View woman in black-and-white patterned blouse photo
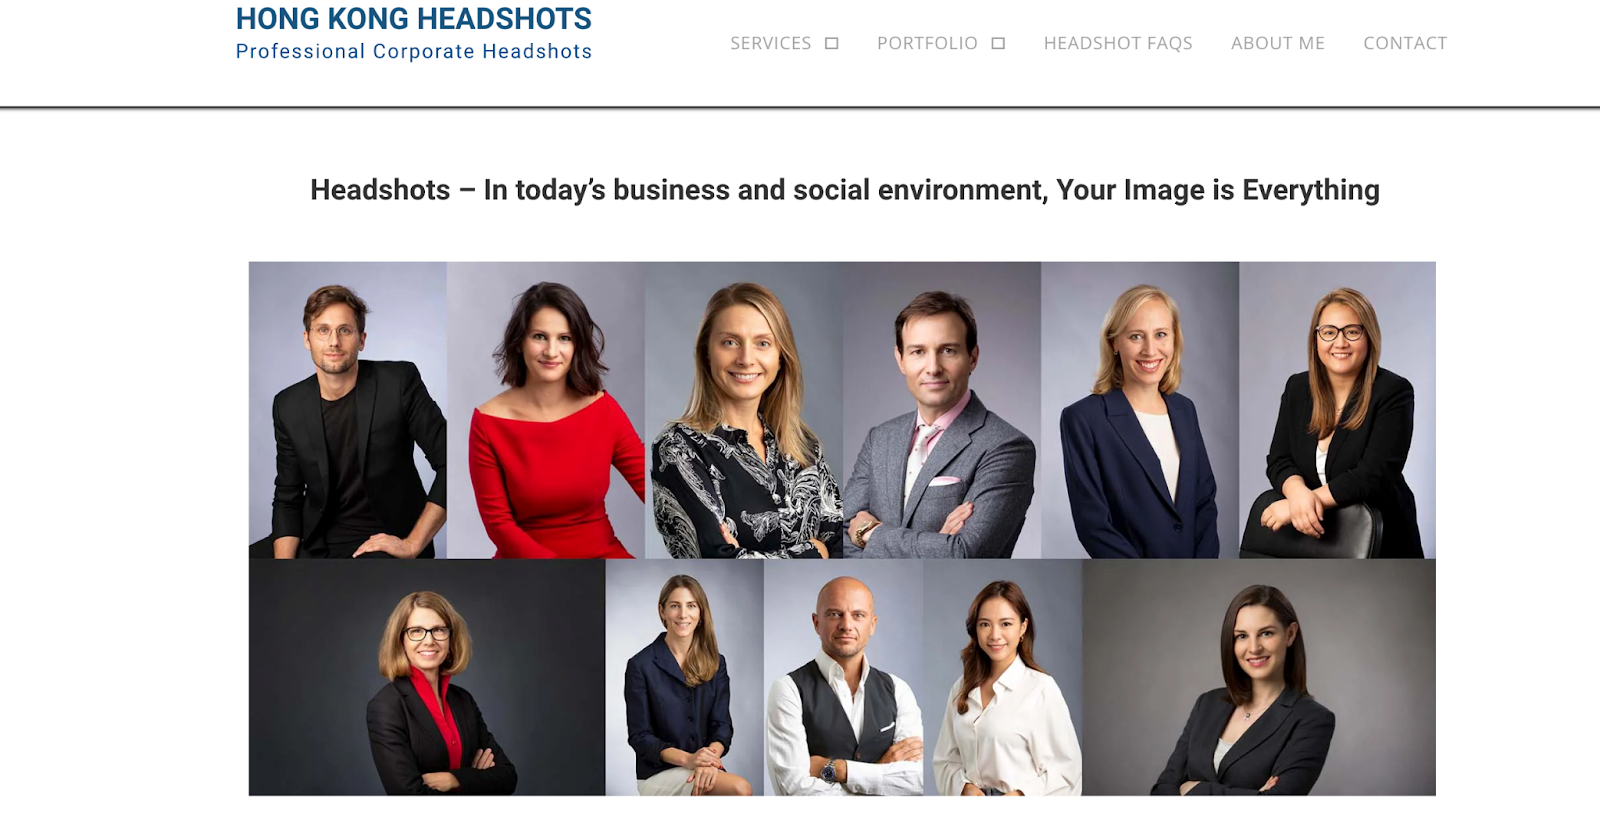 744,410
